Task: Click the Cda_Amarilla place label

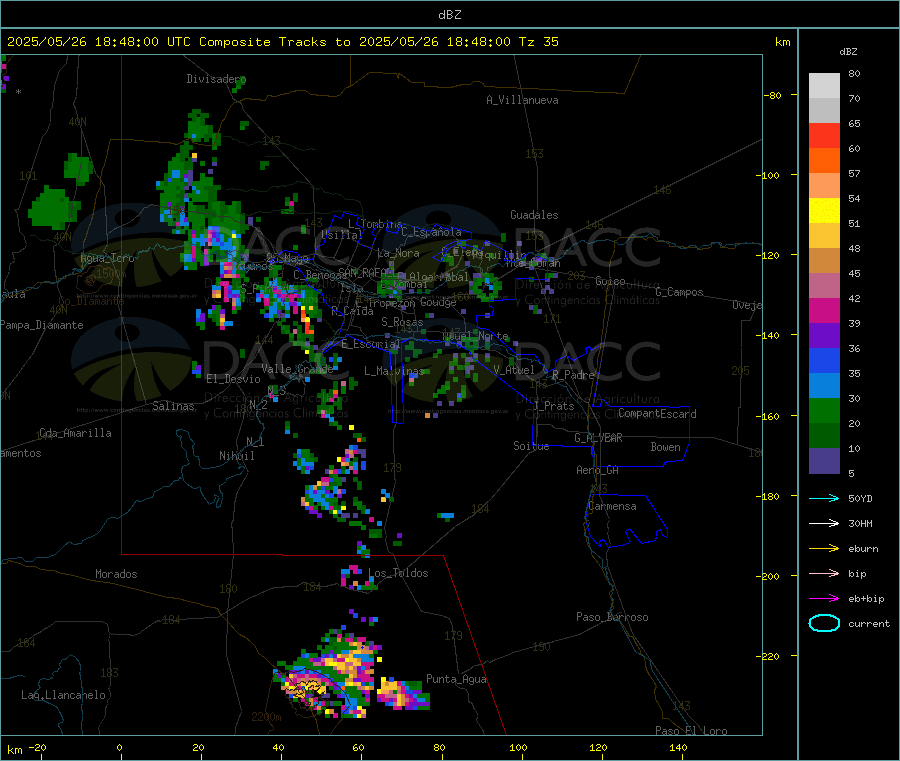Action: tap(75, 433)
